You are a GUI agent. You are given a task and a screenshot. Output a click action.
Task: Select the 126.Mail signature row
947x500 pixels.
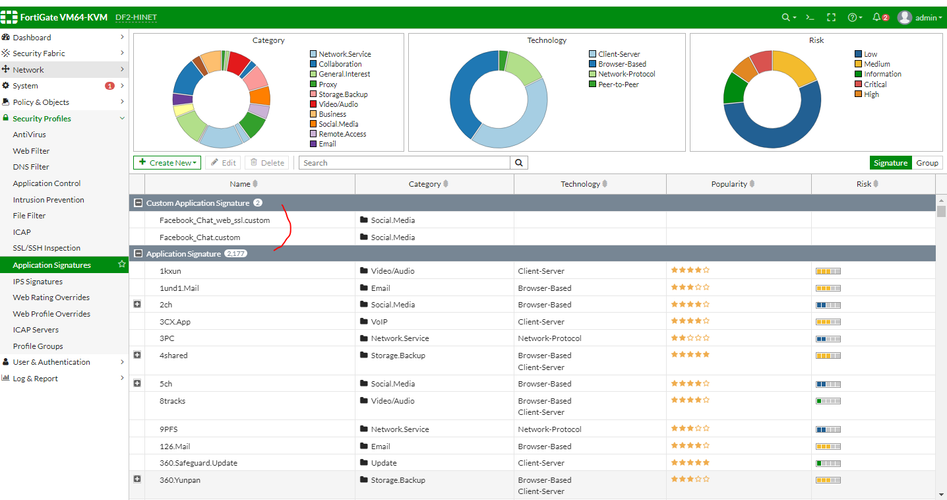pyautogui.click(x=532, y=446)
